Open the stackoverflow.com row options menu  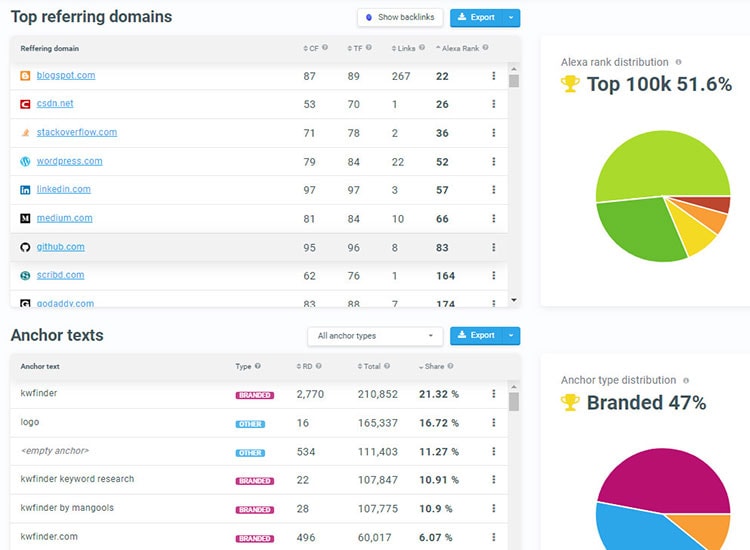[x=494, y=132]
